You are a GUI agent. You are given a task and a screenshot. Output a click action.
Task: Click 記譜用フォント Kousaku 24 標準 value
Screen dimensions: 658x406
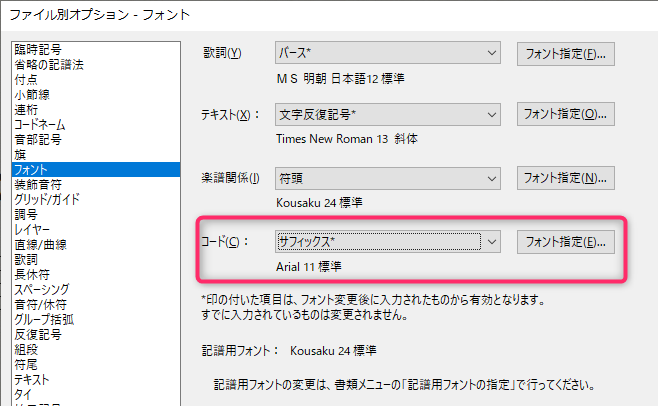point(333,351)
